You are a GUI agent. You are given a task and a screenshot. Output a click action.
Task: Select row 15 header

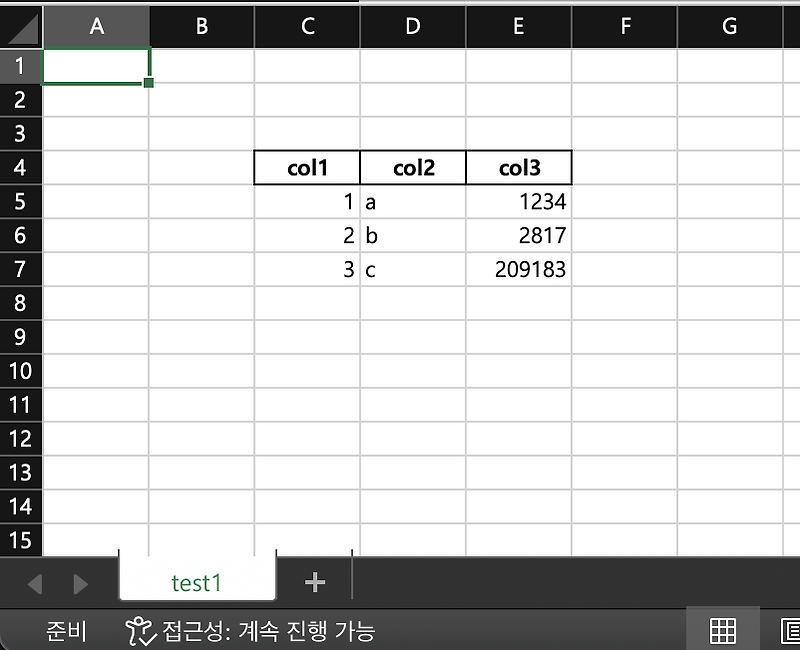point(20,540)
